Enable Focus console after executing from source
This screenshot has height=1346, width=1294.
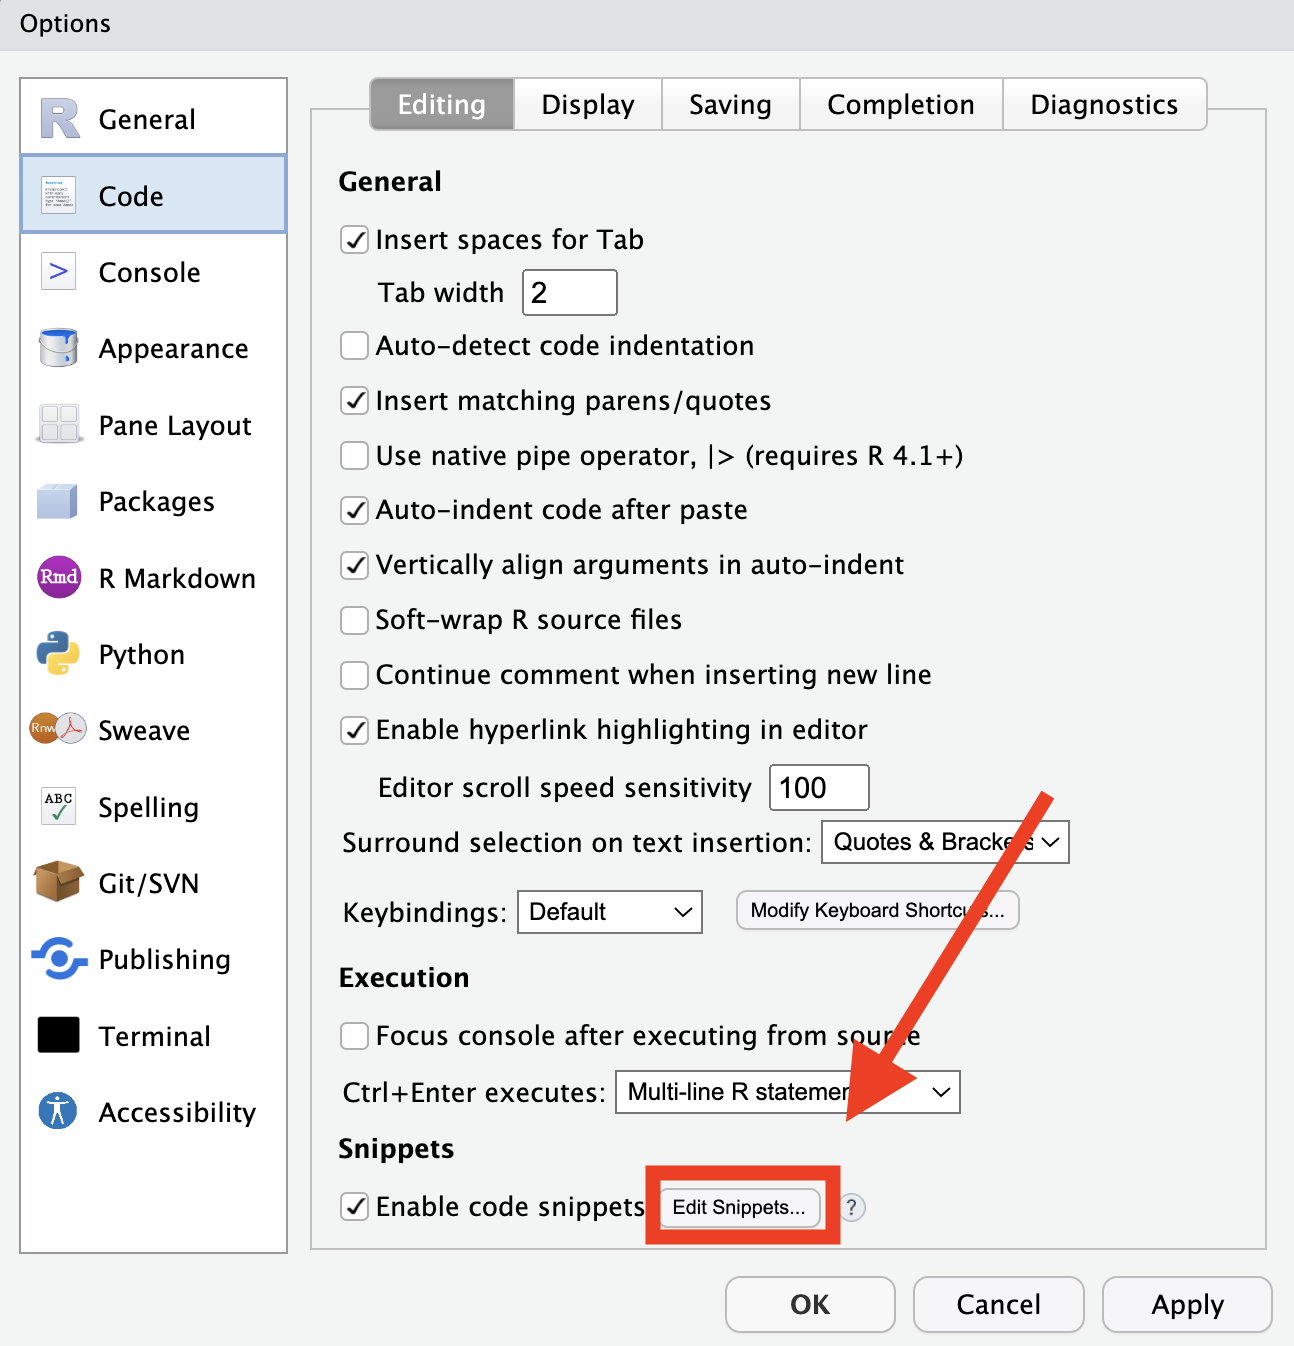(x=355, y=1036)
